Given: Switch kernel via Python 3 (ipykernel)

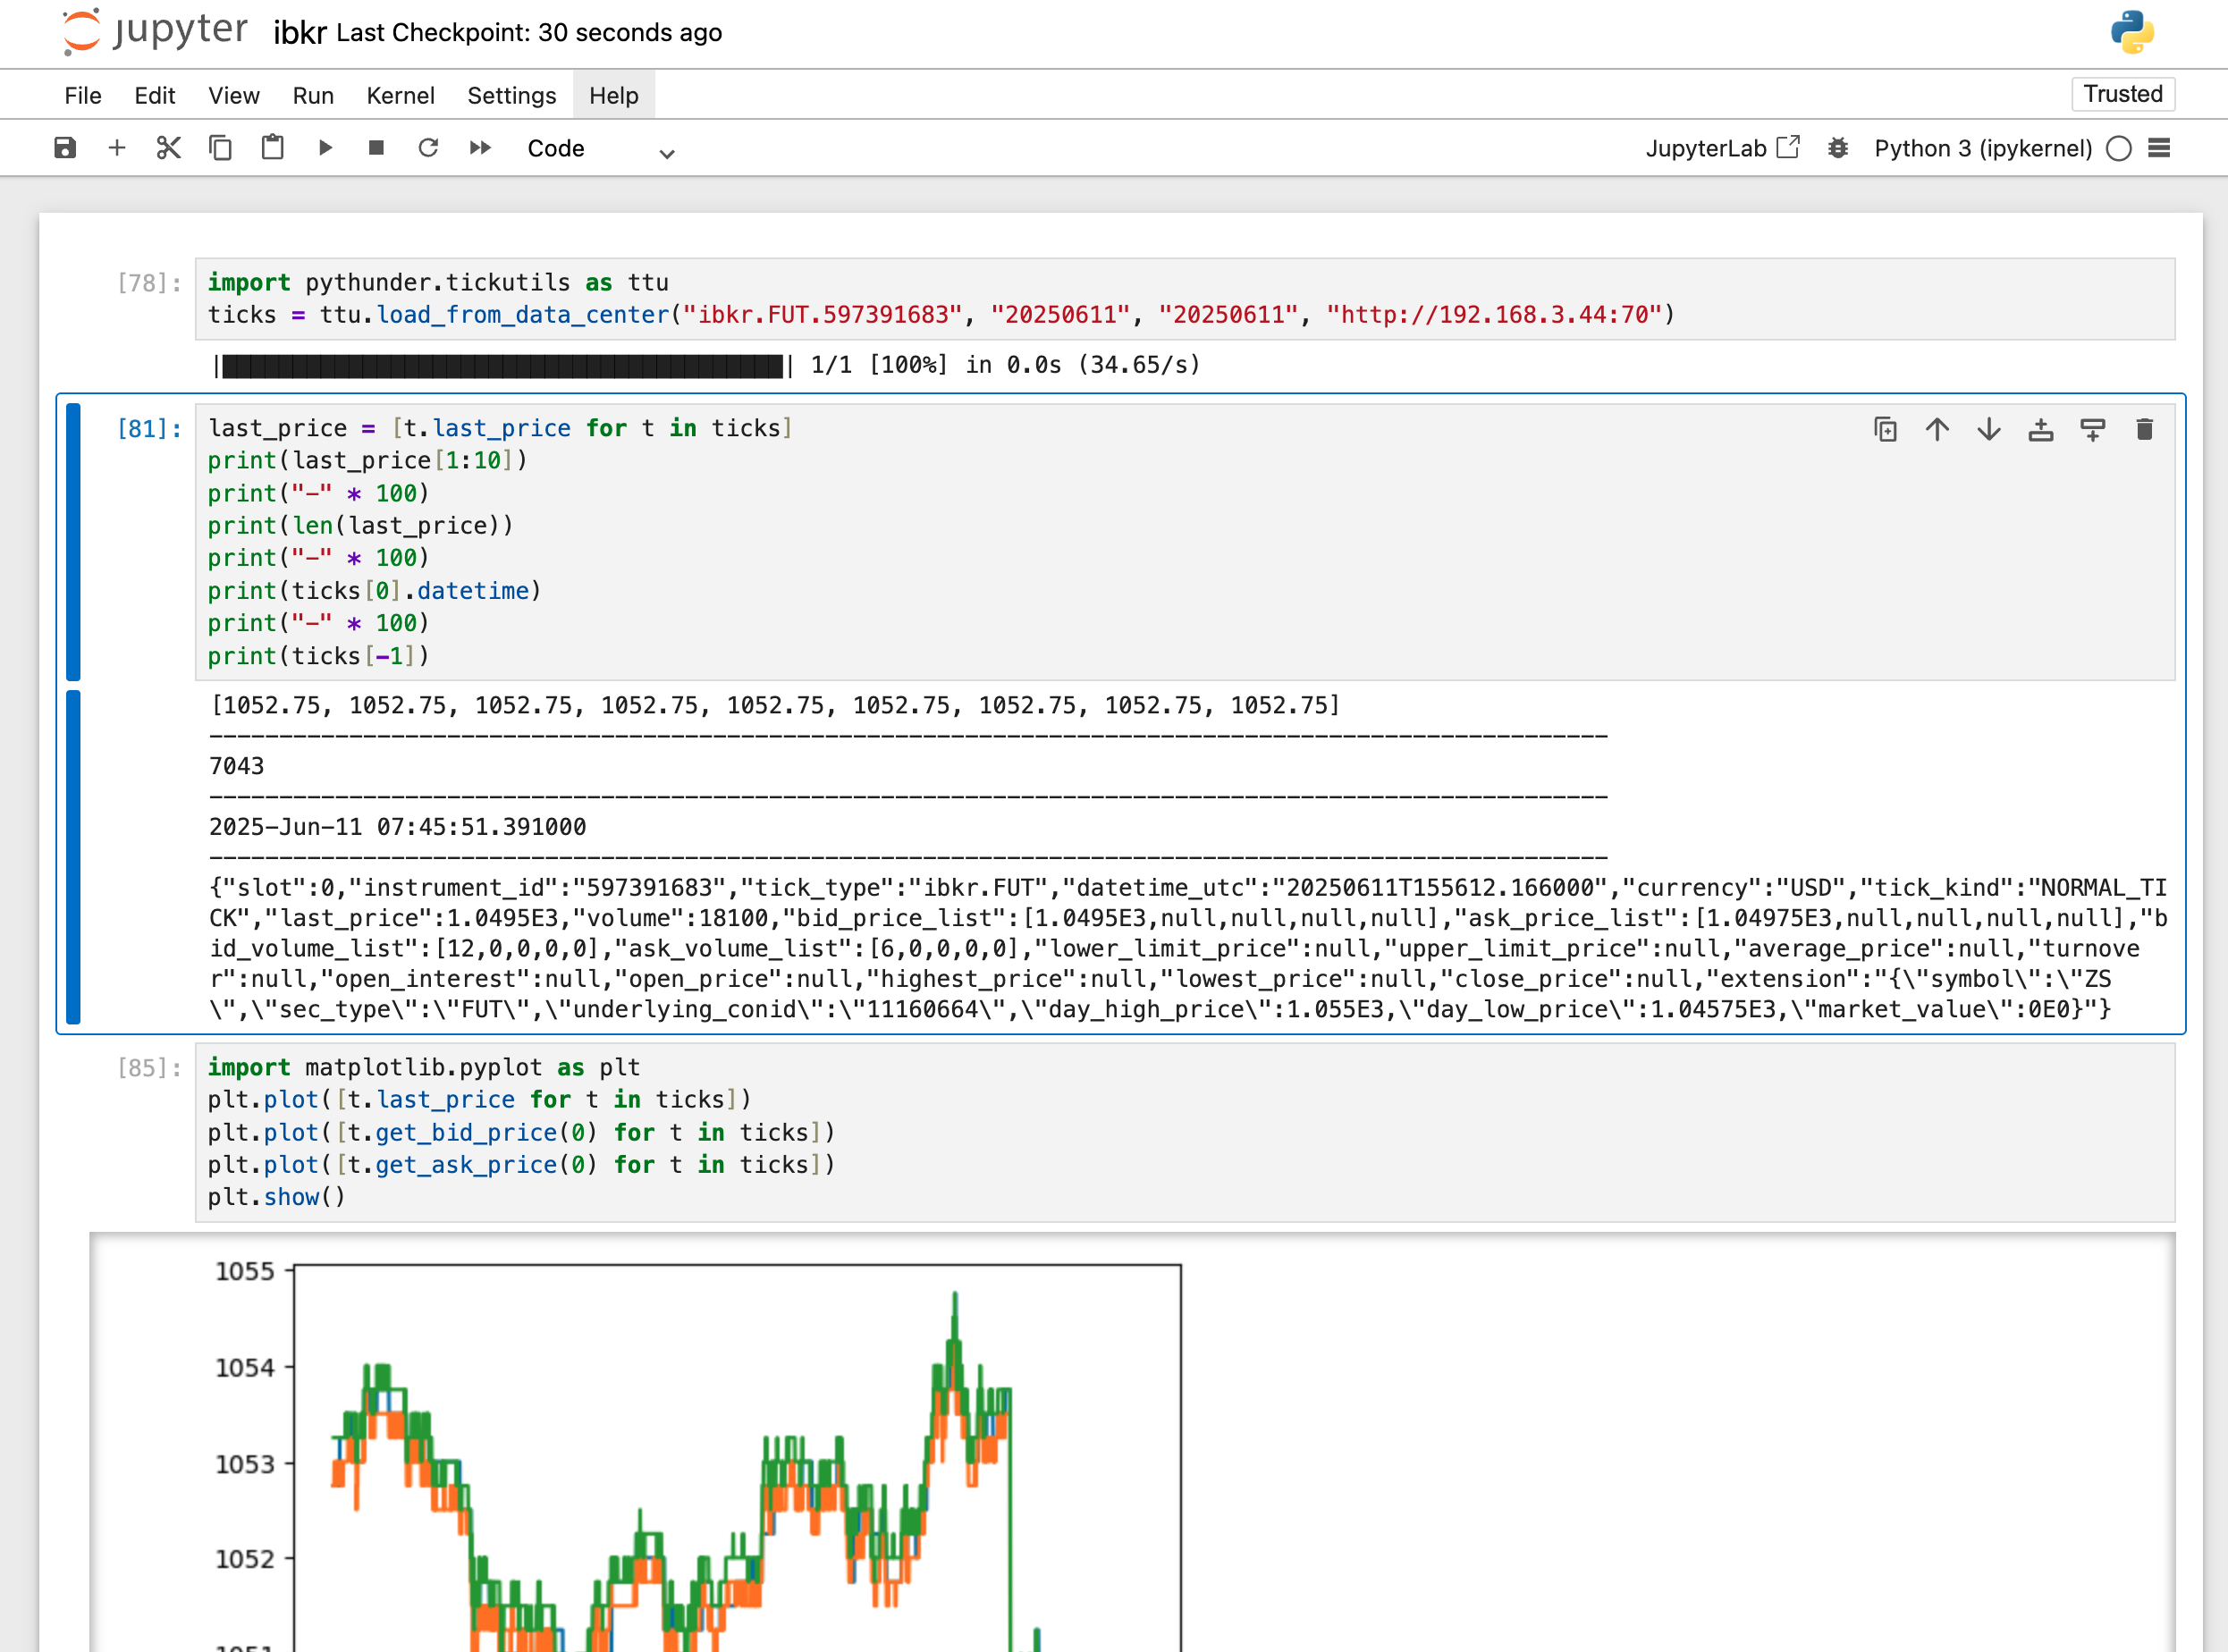Looking at the screenshot, I should point(1982,148).
